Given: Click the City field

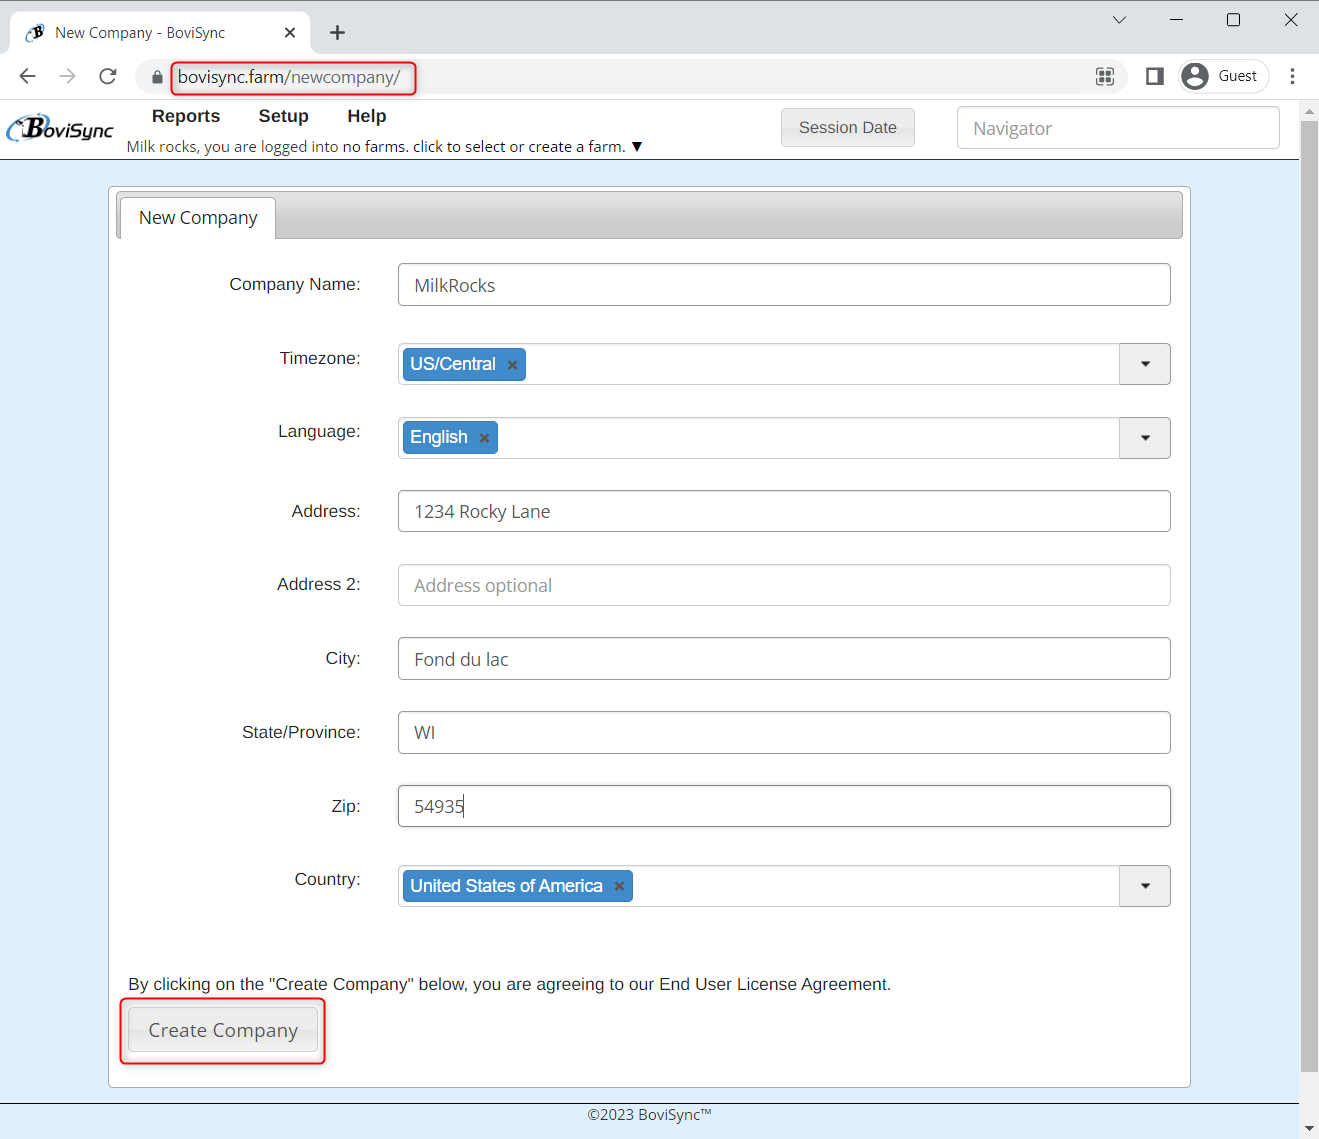Looking at the screenshot, I should pos(784,659).
